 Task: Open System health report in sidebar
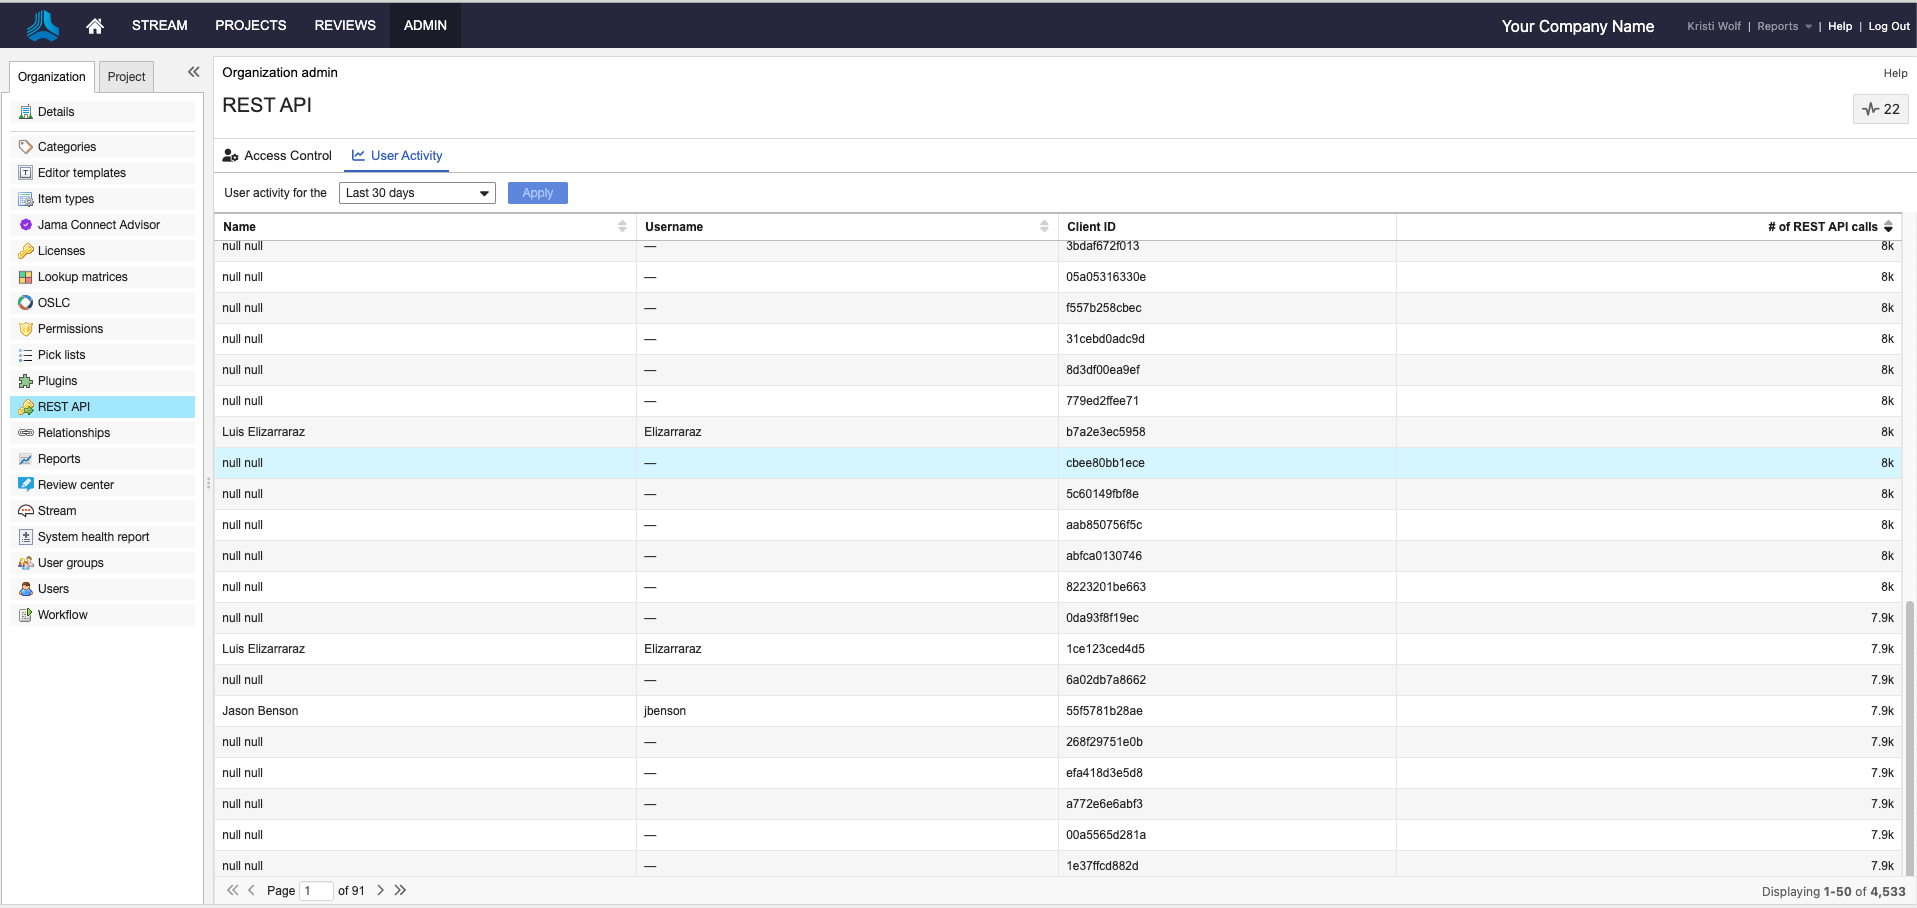93,537
